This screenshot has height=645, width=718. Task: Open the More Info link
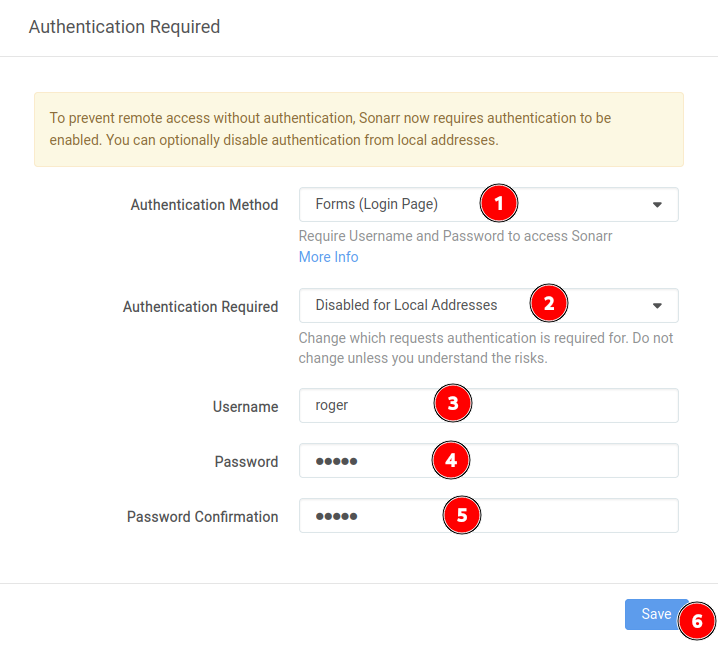(x=328, y=257)
